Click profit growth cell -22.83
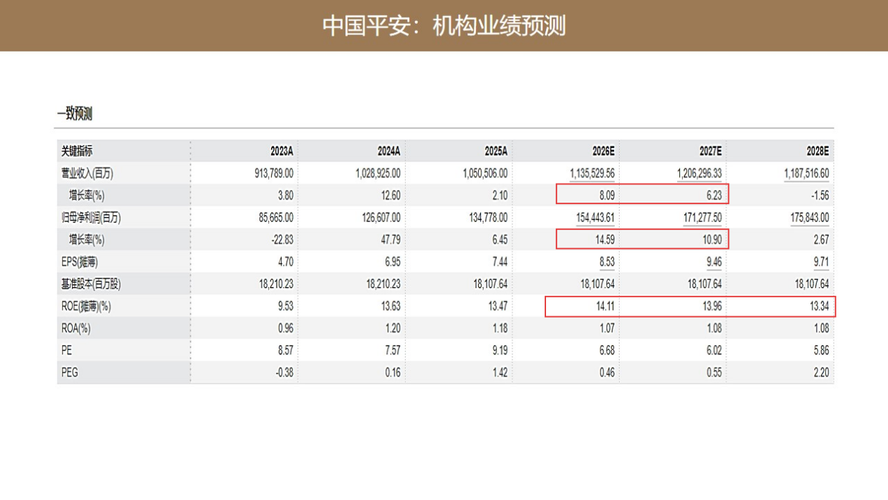888x500 pixels. 283,240
